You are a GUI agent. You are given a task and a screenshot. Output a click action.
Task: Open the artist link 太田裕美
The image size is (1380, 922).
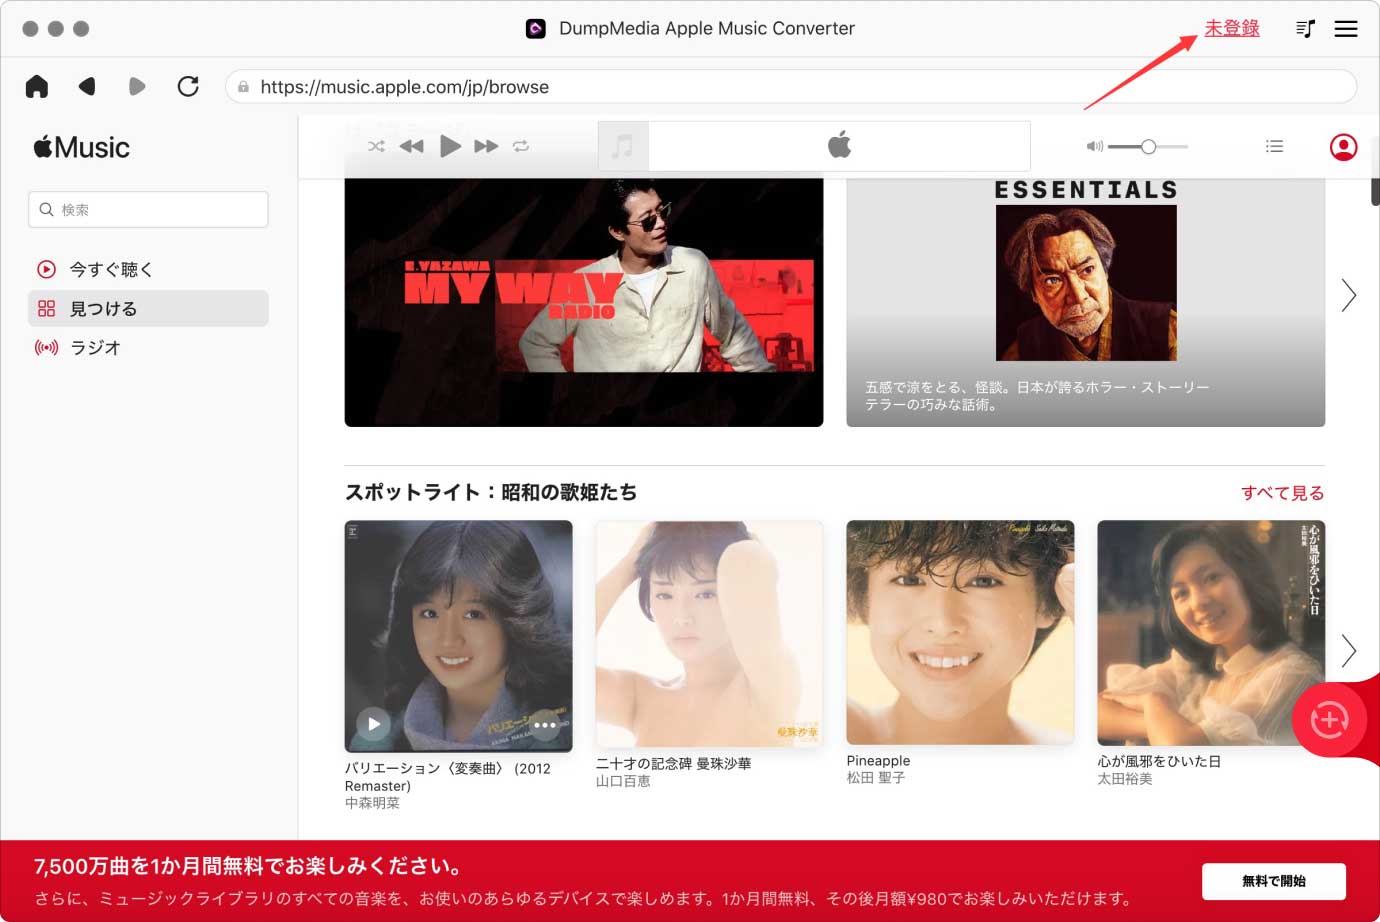[x=1125, y=779]
